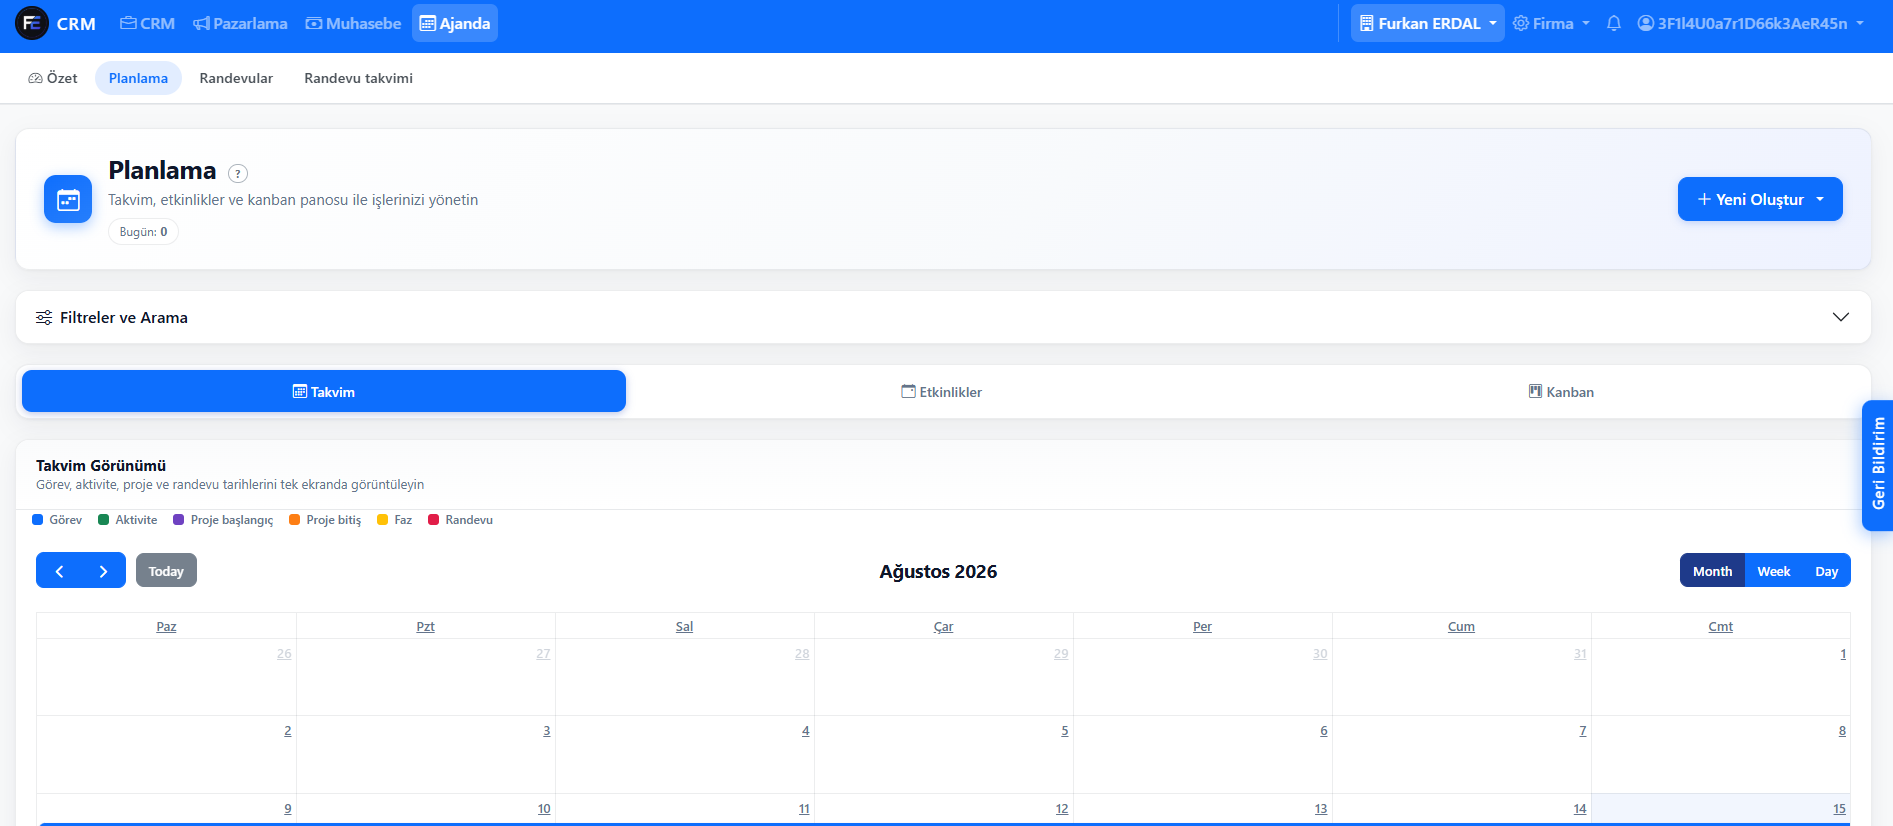Open the Randevu takvimi tab
The width and height of the screenshot is (1893, 826).
tap(358, 78)
